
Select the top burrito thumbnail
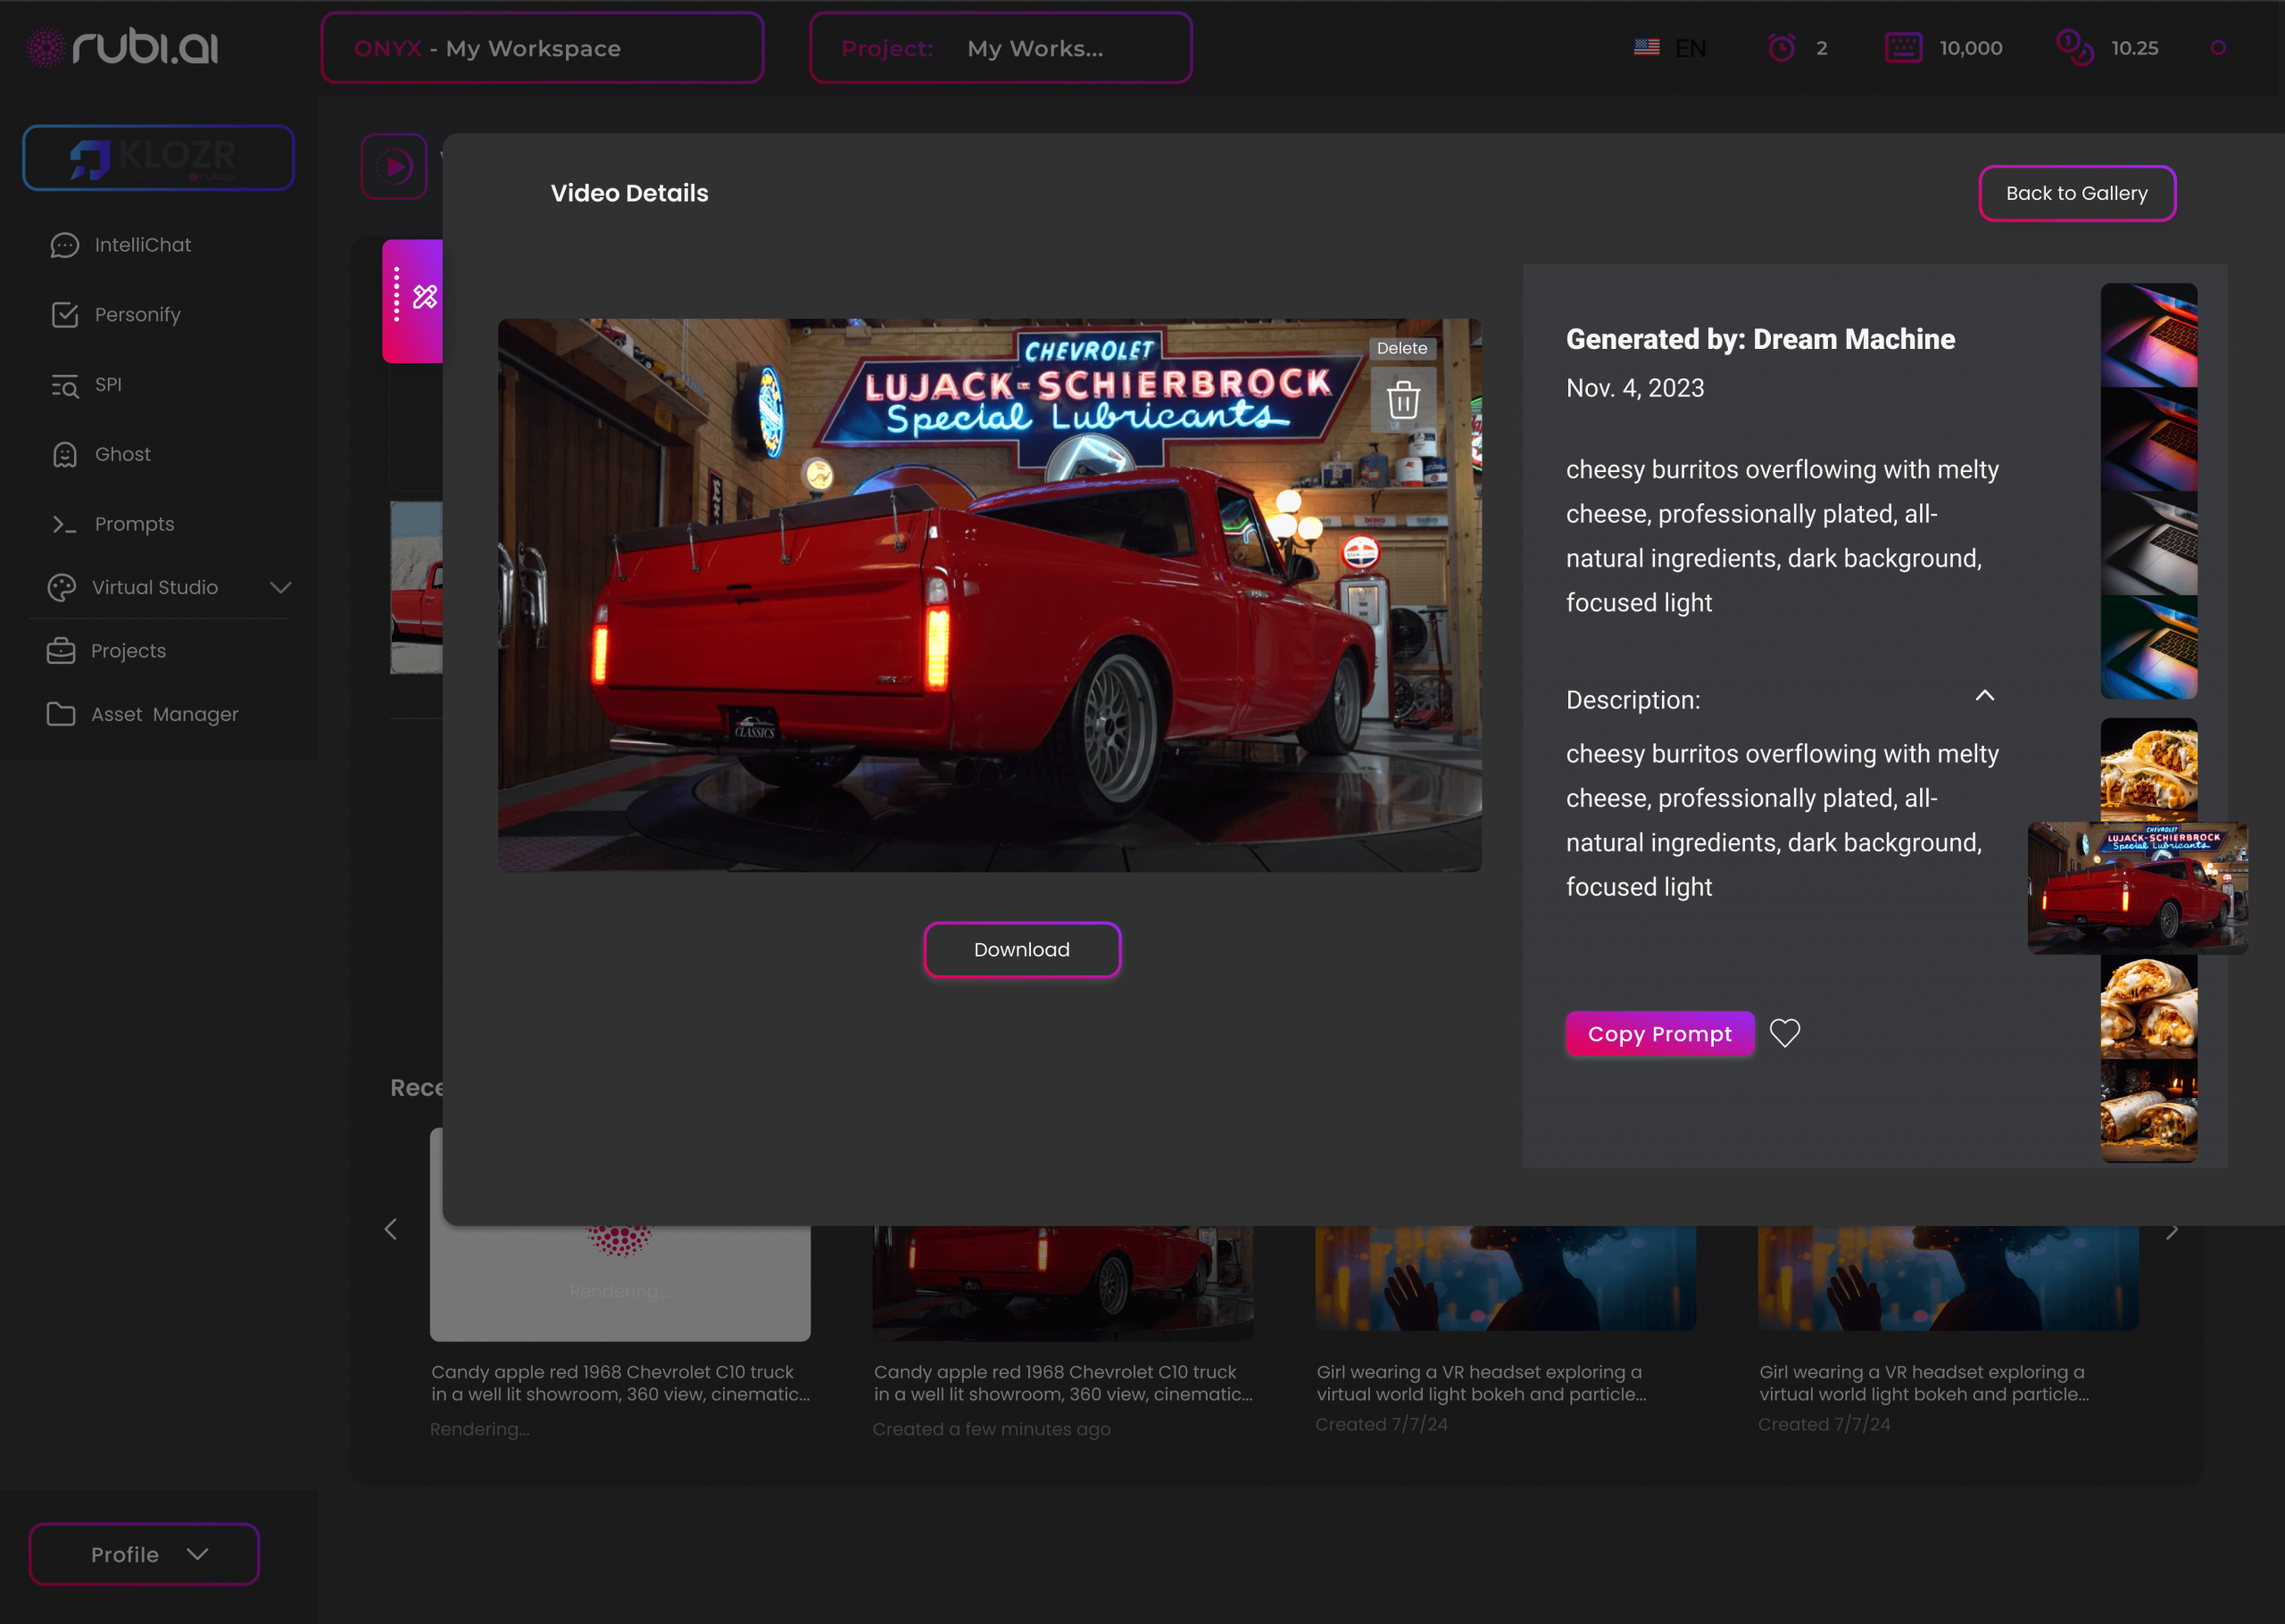2148,768
